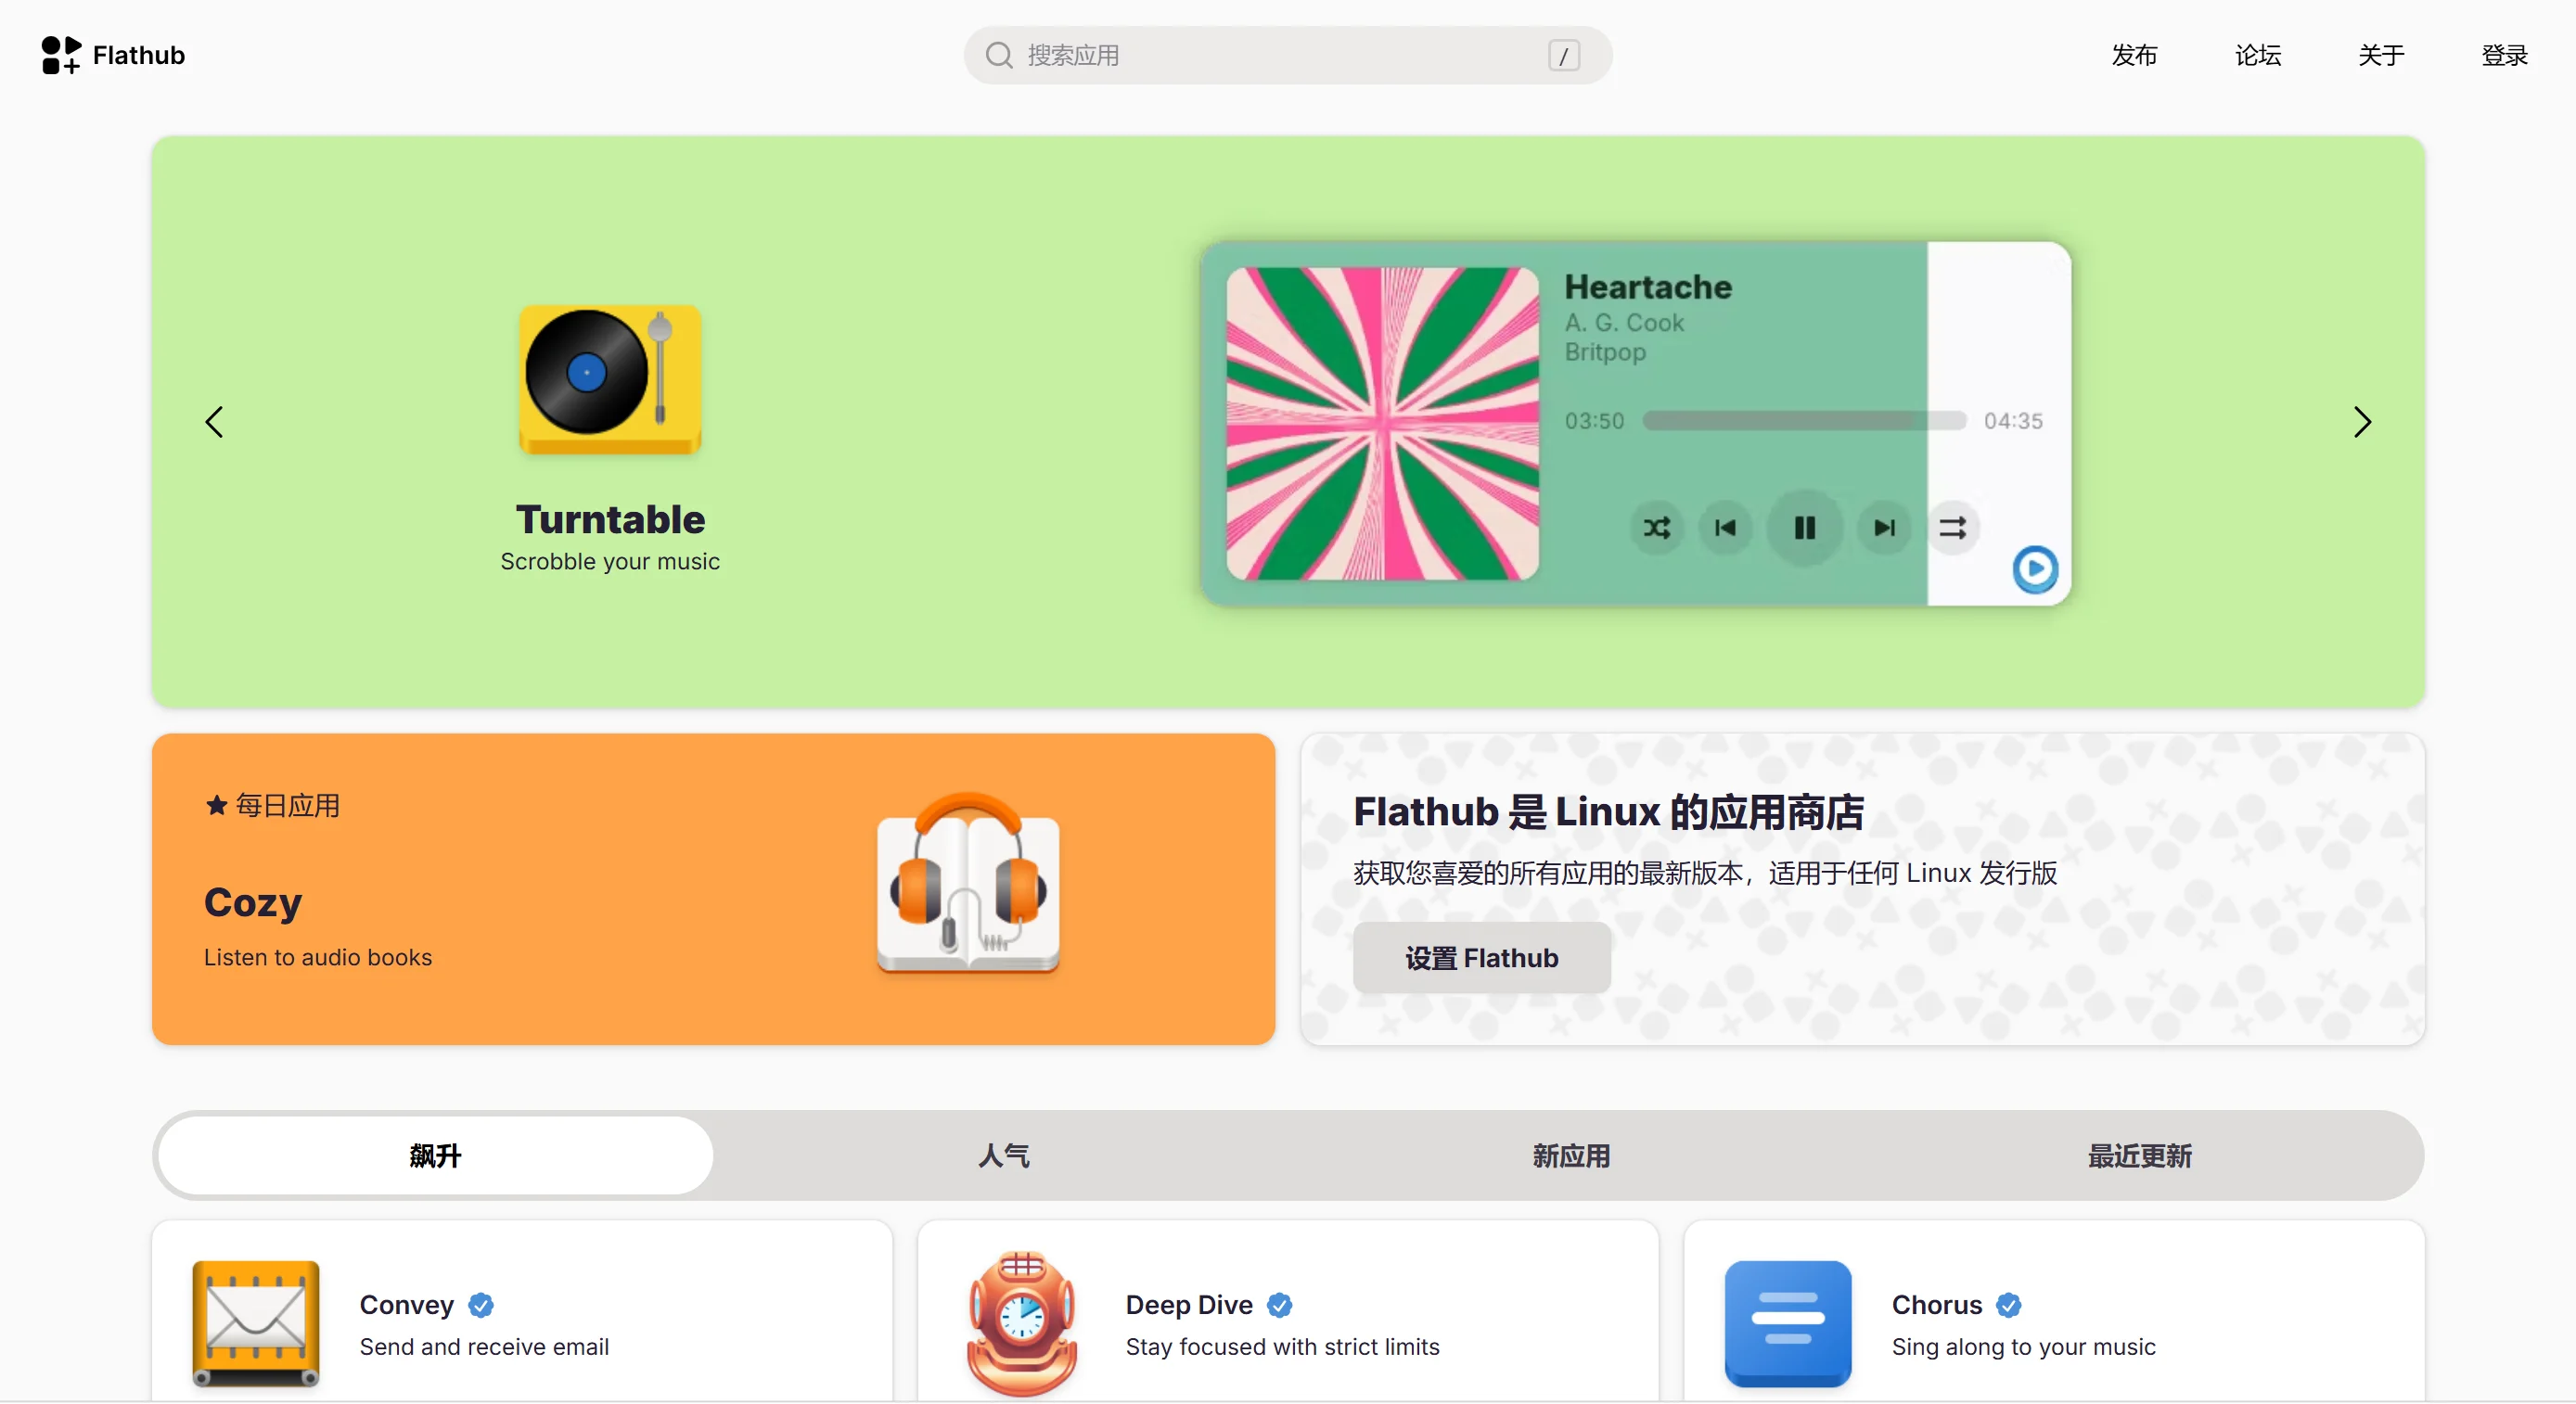The width and height of the screenshot is (2576, 1404).
Task: Click Sing along to your music text
Action: tap(2024, 1347)
